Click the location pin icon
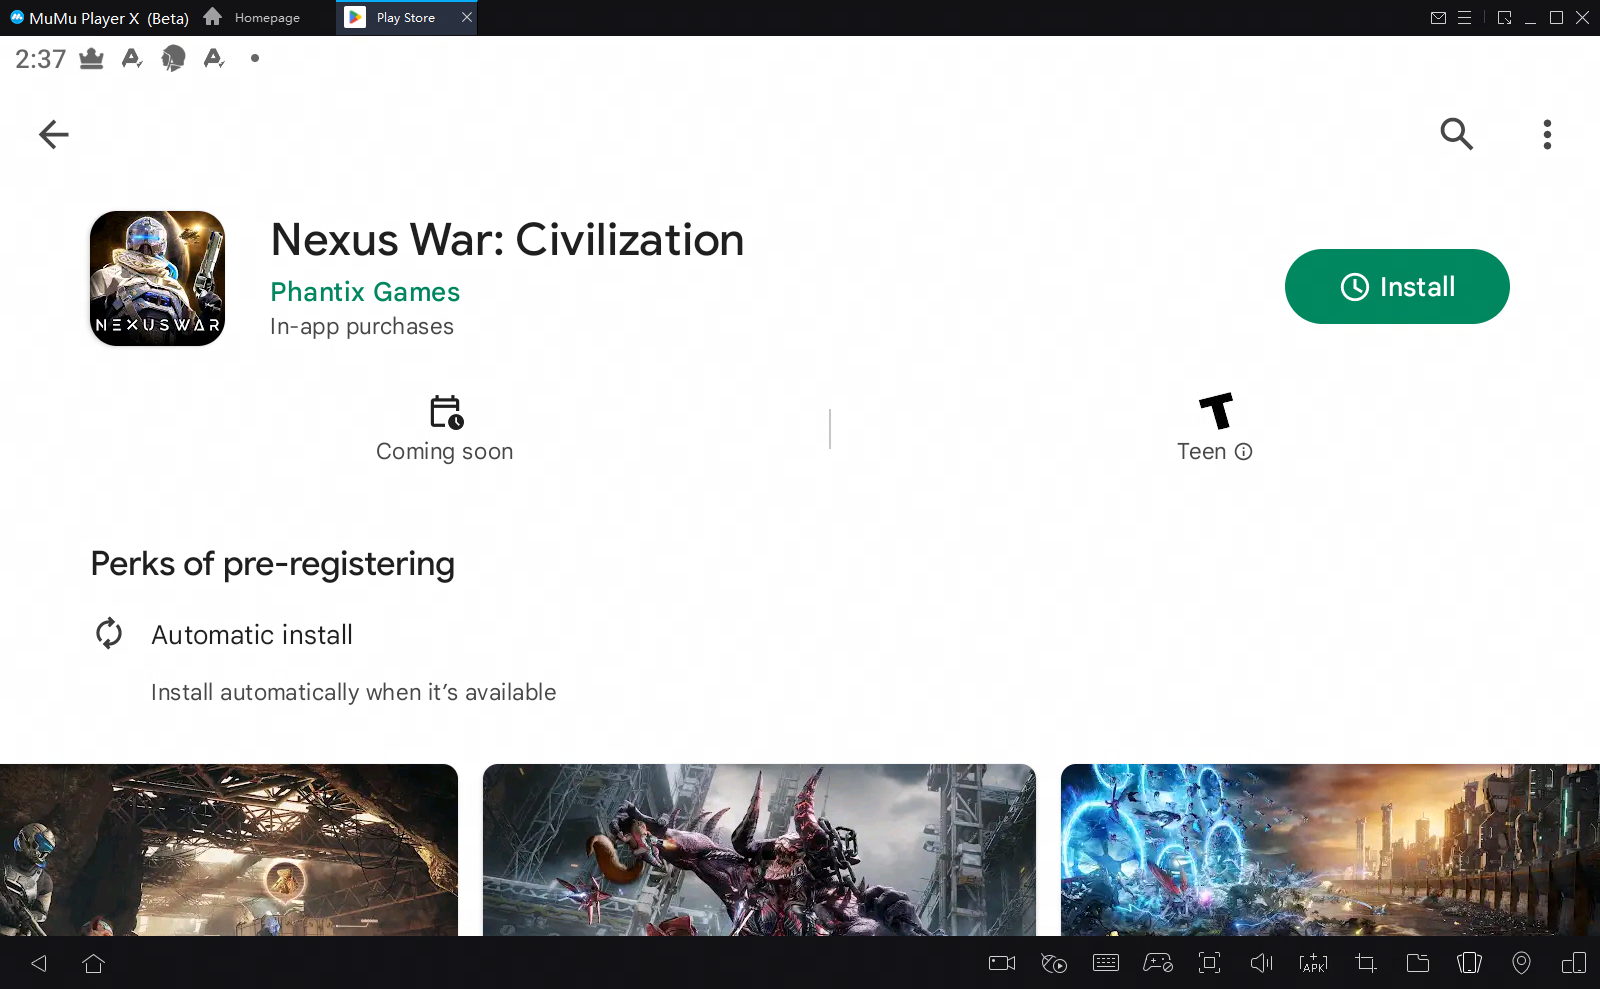 (1521, 963)
